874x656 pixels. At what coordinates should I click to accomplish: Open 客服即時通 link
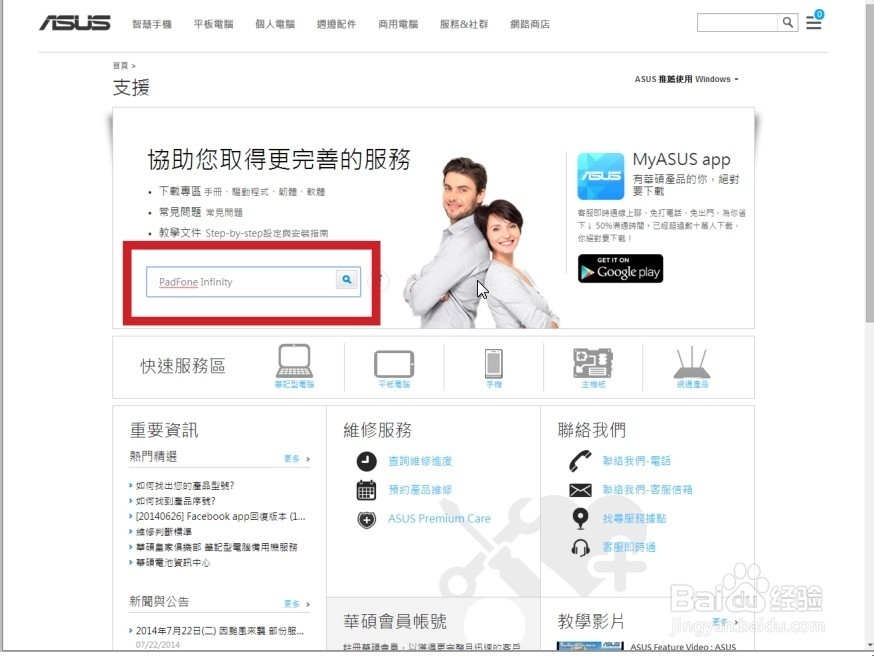[629, 548]
